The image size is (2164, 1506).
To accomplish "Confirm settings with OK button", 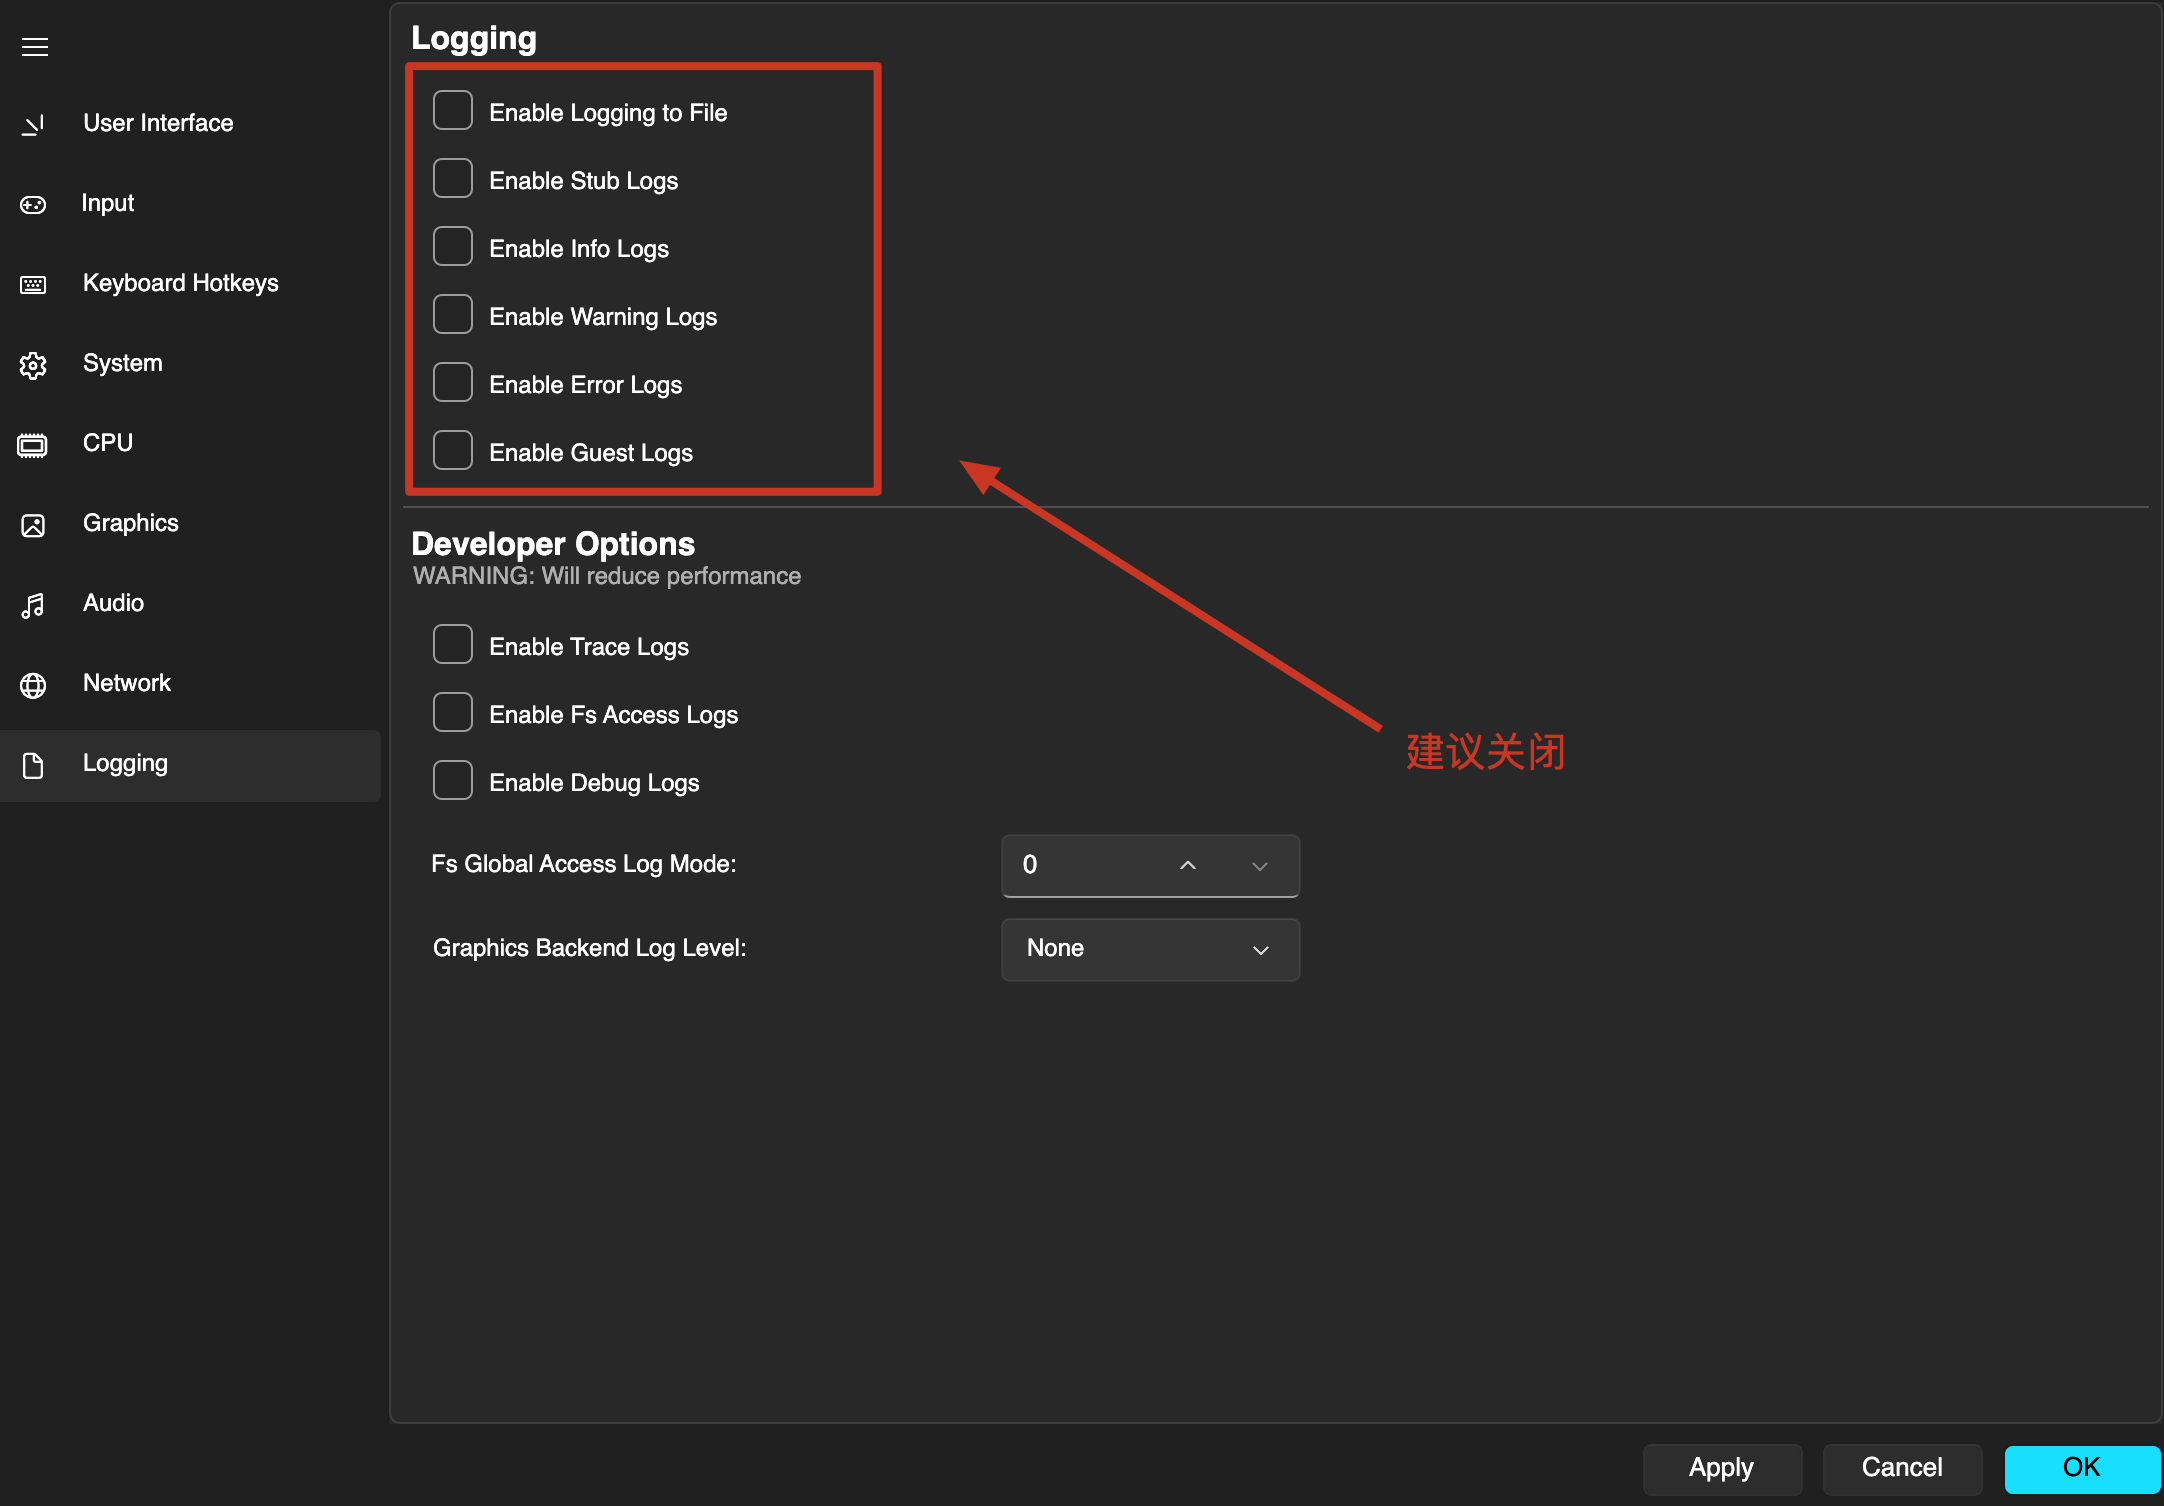I will coord(2082,1468).
